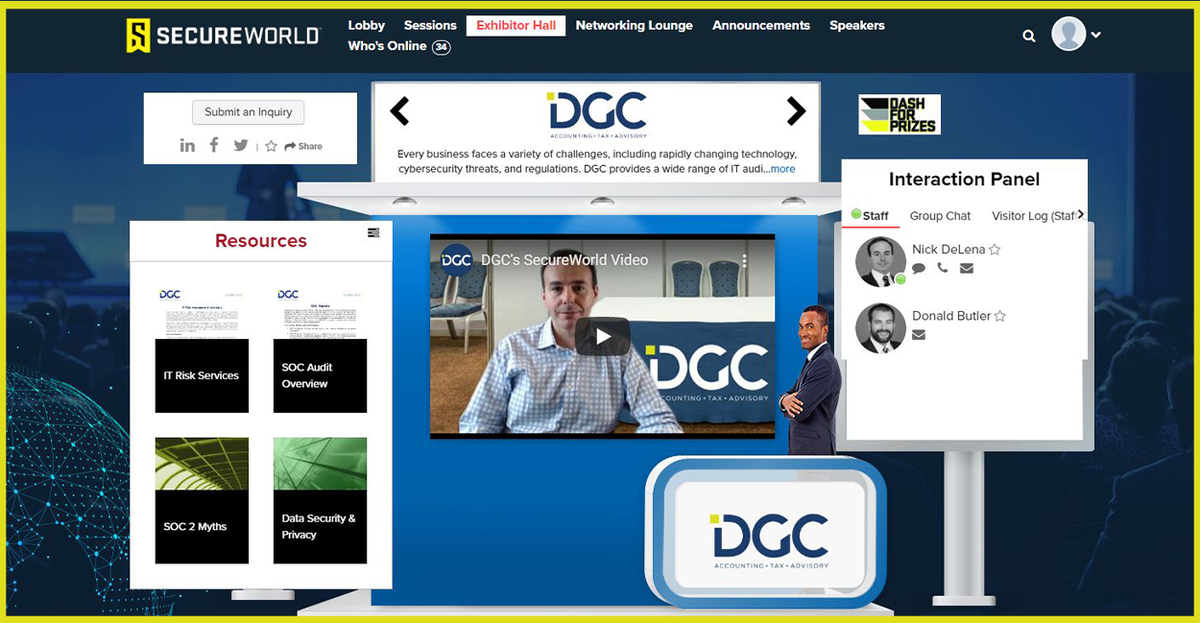Open Announcements
Image resolution: width=1200 pixels, height=623 pixels.
point(761,25)
